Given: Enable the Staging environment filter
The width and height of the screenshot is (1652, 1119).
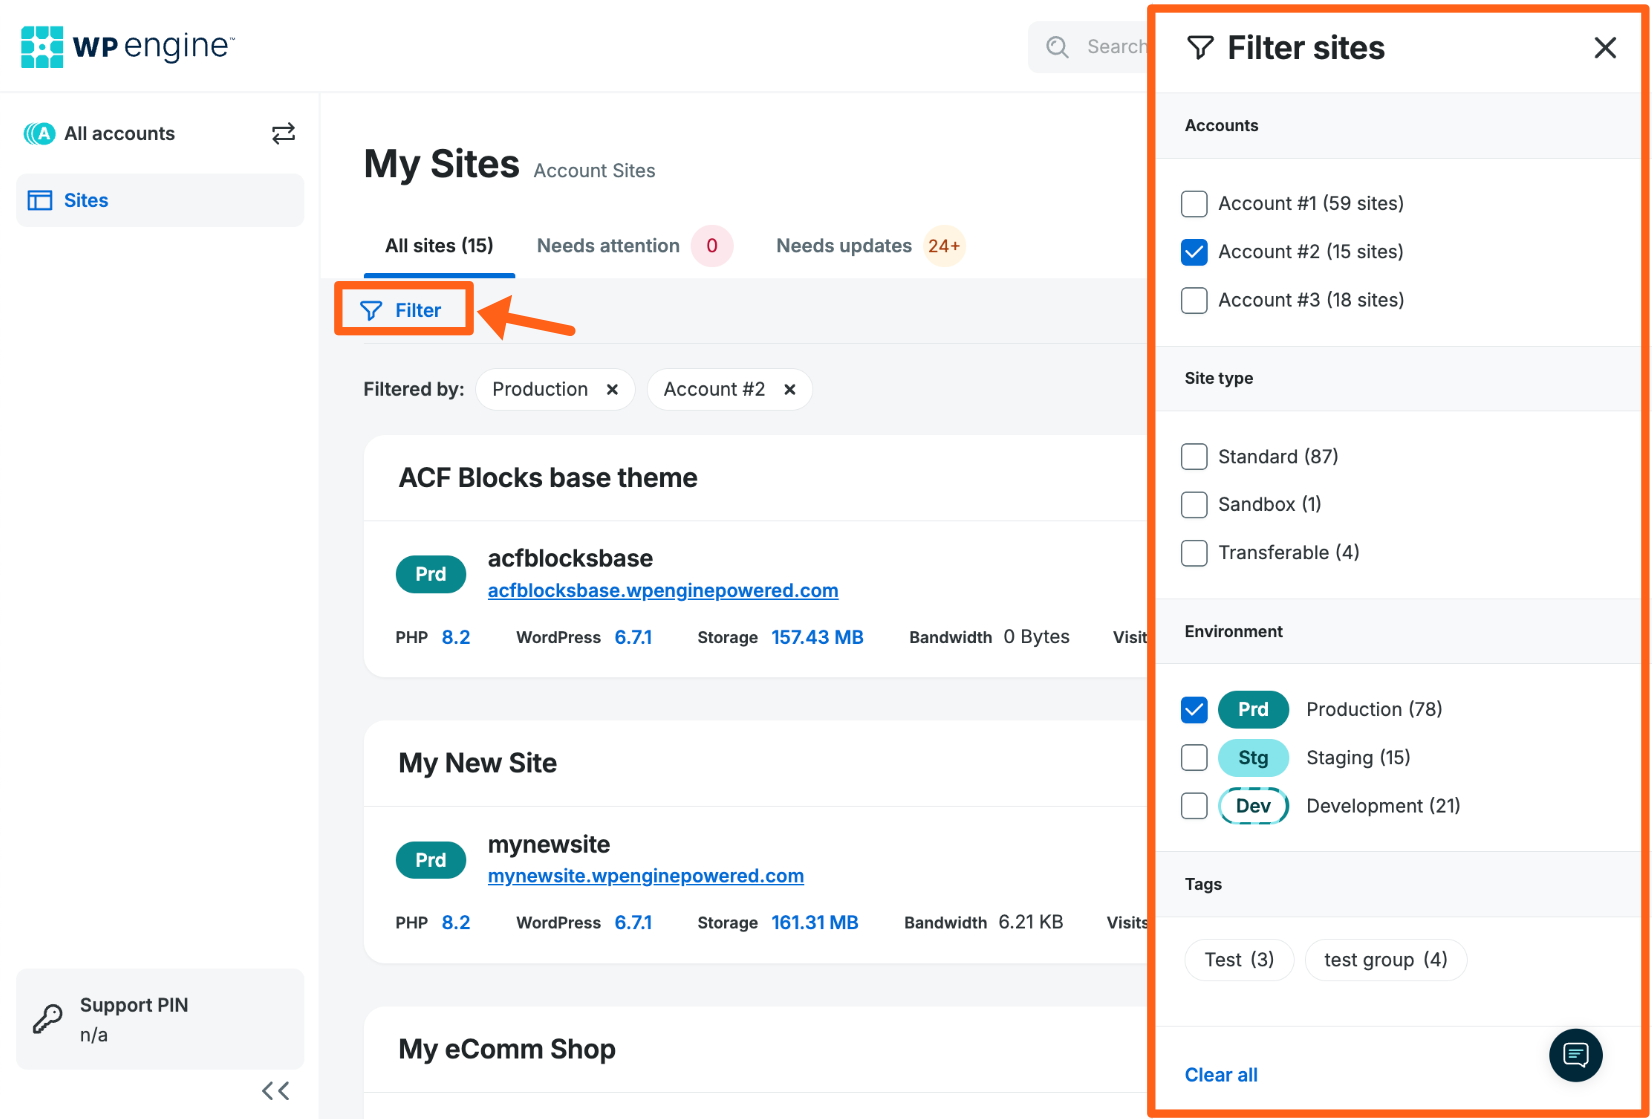Looking at the screenshot, I should 1194,757.
